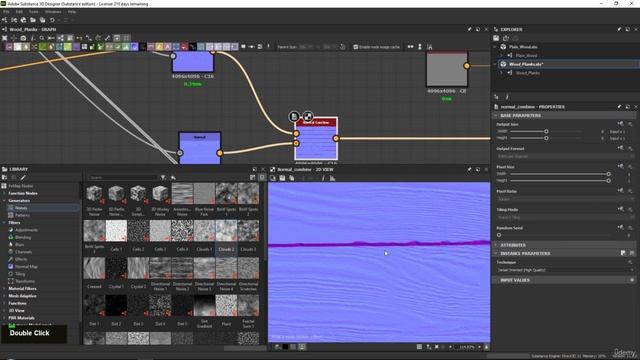Select the Normal node in graph
The width and height of the screenshot is (640, 360).
200,148
